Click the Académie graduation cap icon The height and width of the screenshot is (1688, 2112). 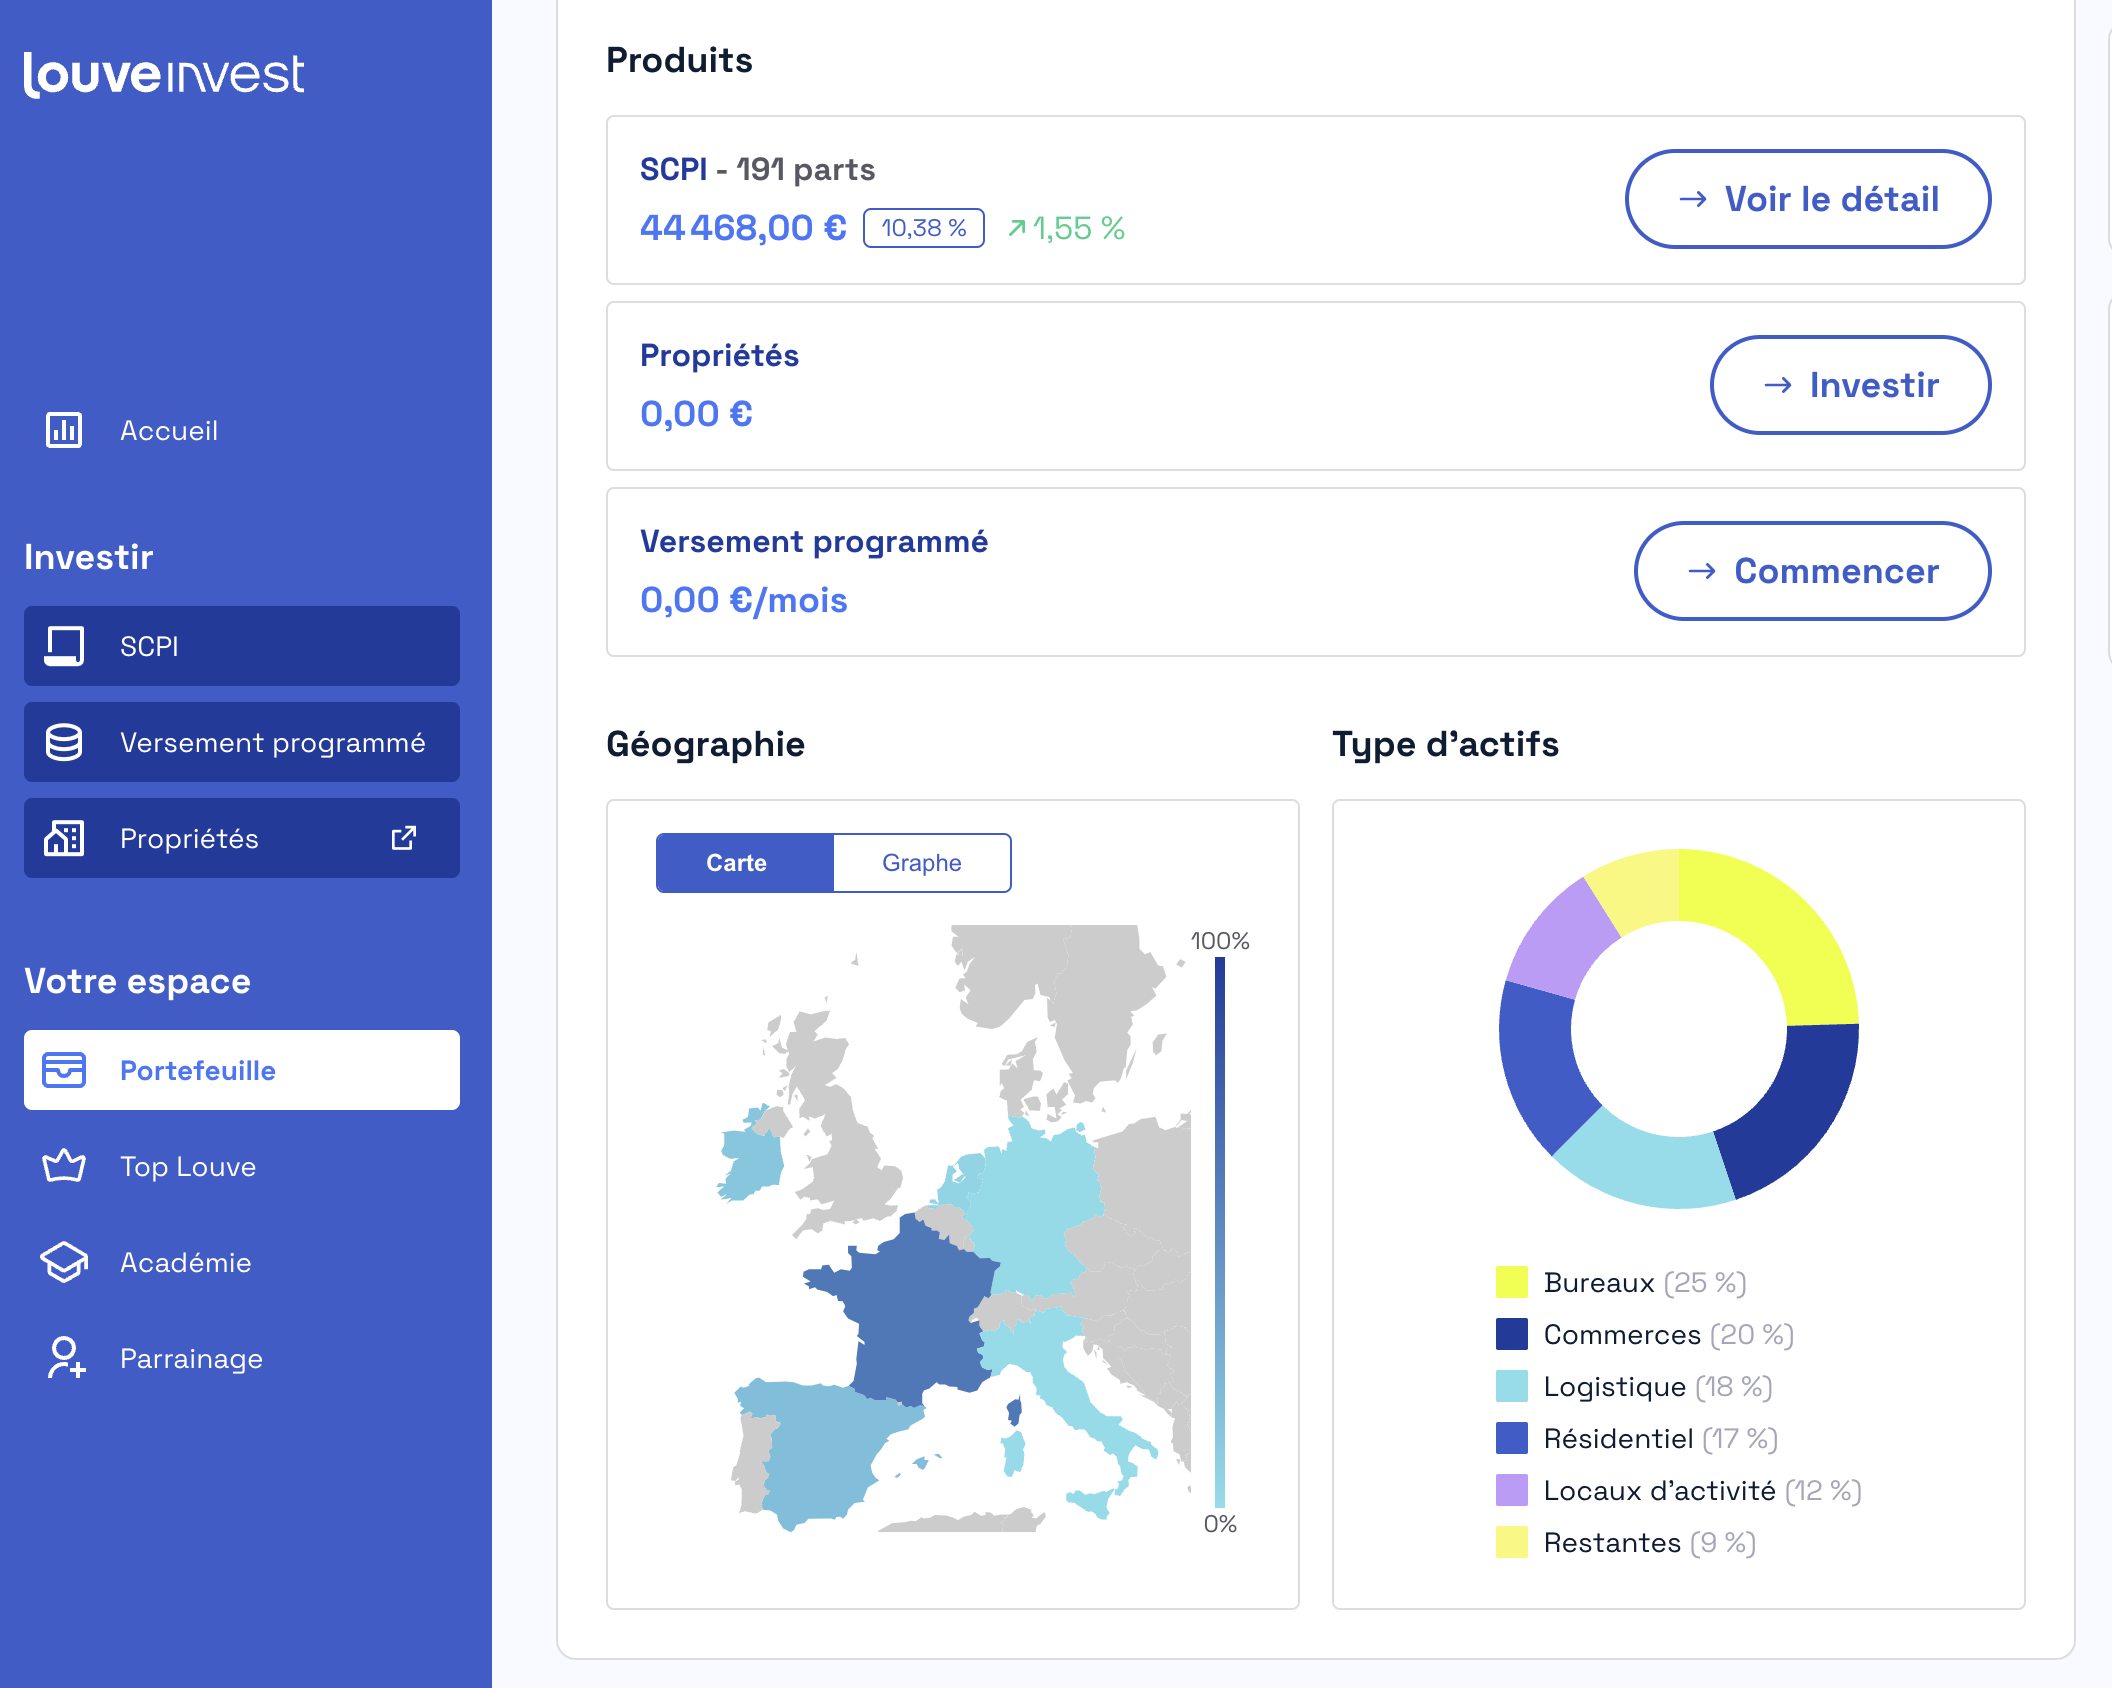pyautogui.click(x=64, y=1262)
